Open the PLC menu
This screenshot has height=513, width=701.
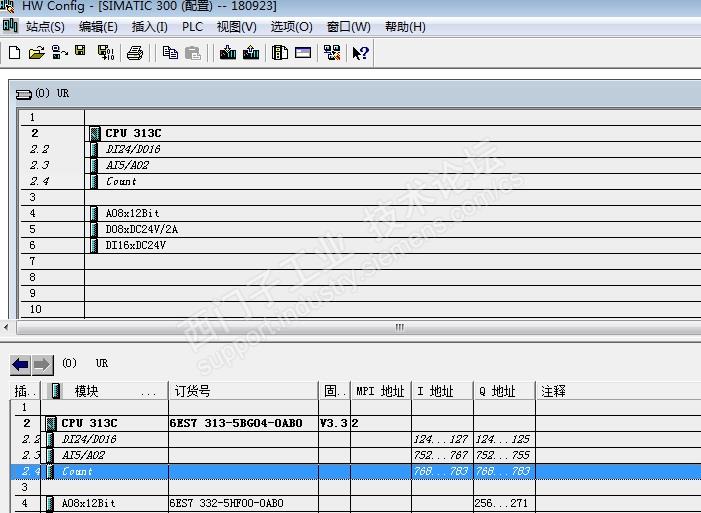coord(192,27)
